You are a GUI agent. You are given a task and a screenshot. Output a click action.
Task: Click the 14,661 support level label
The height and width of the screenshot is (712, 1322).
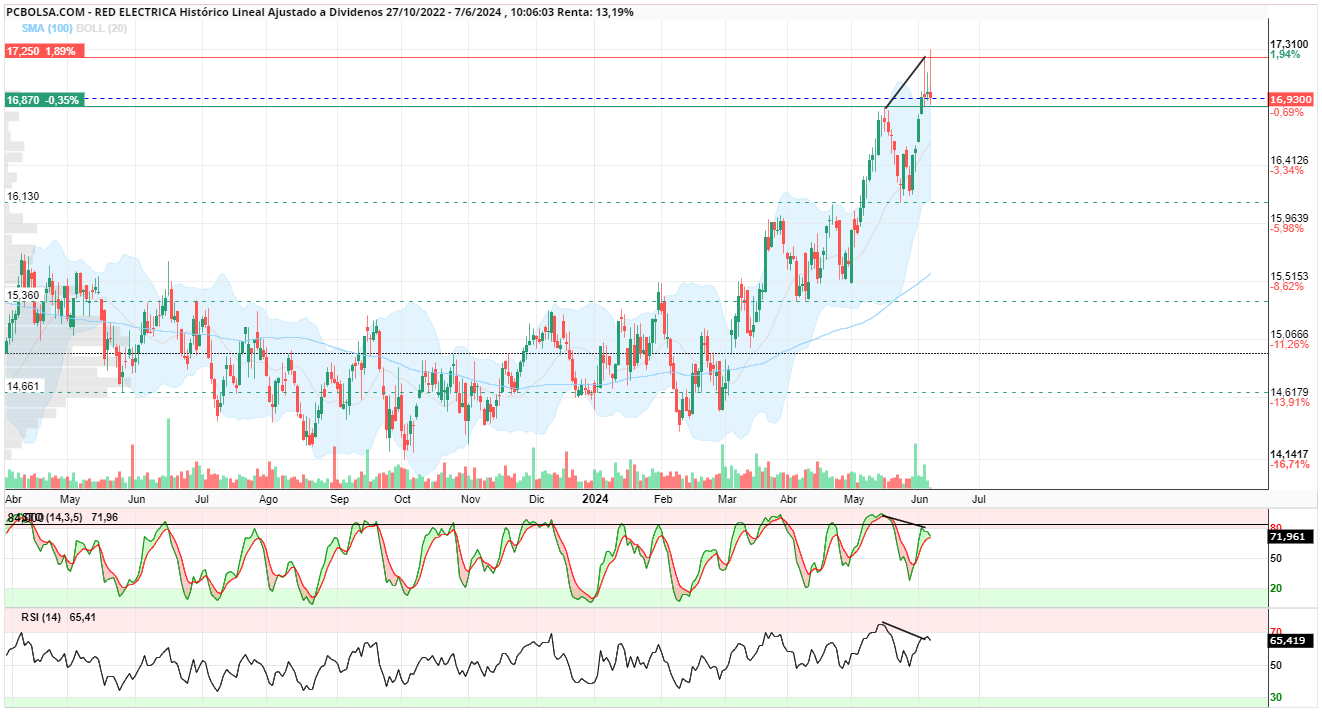click(23, 385)
